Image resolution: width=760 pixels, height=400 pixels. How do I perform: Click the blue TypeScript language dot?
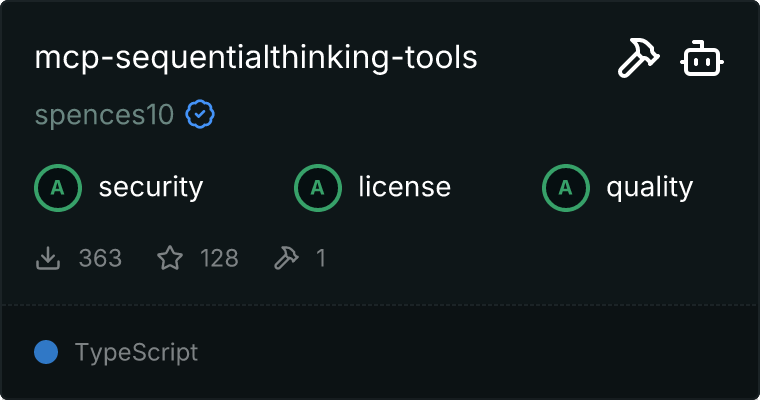(x=46, y=352)
